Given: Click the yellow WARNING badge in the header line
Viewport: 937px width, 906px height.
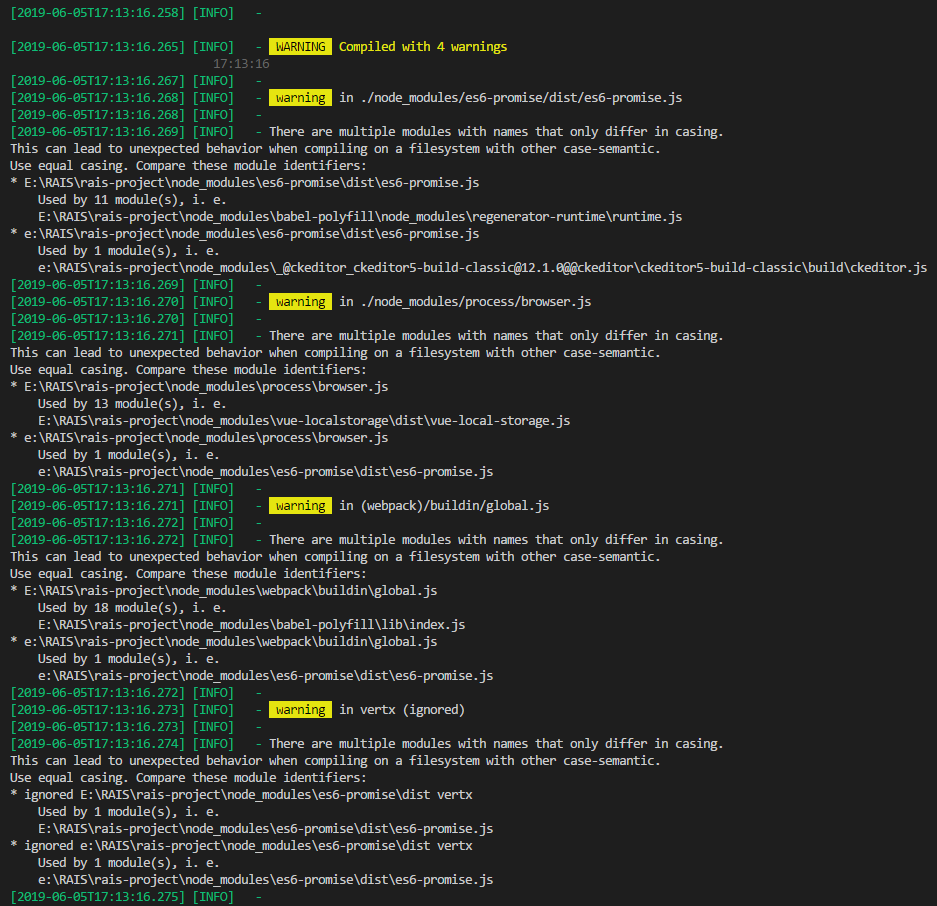Looking at the screenshot, I should point(301,47).
